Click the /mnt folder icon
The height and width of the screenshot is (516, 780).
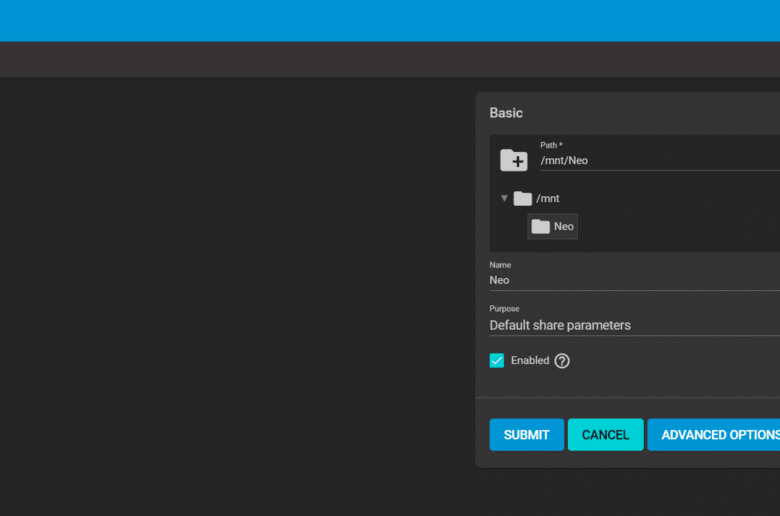click(522, 199)
